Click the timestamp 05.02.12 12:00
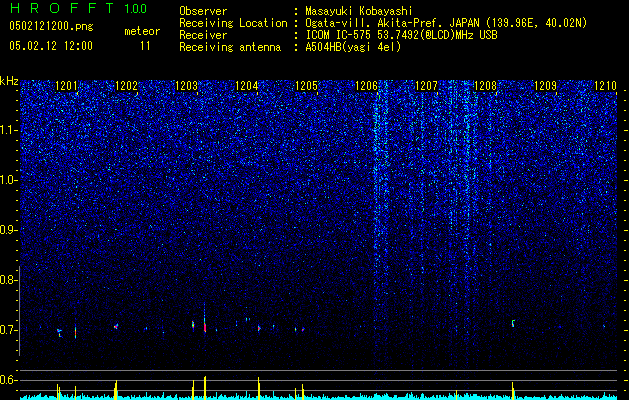 point(51,46)
